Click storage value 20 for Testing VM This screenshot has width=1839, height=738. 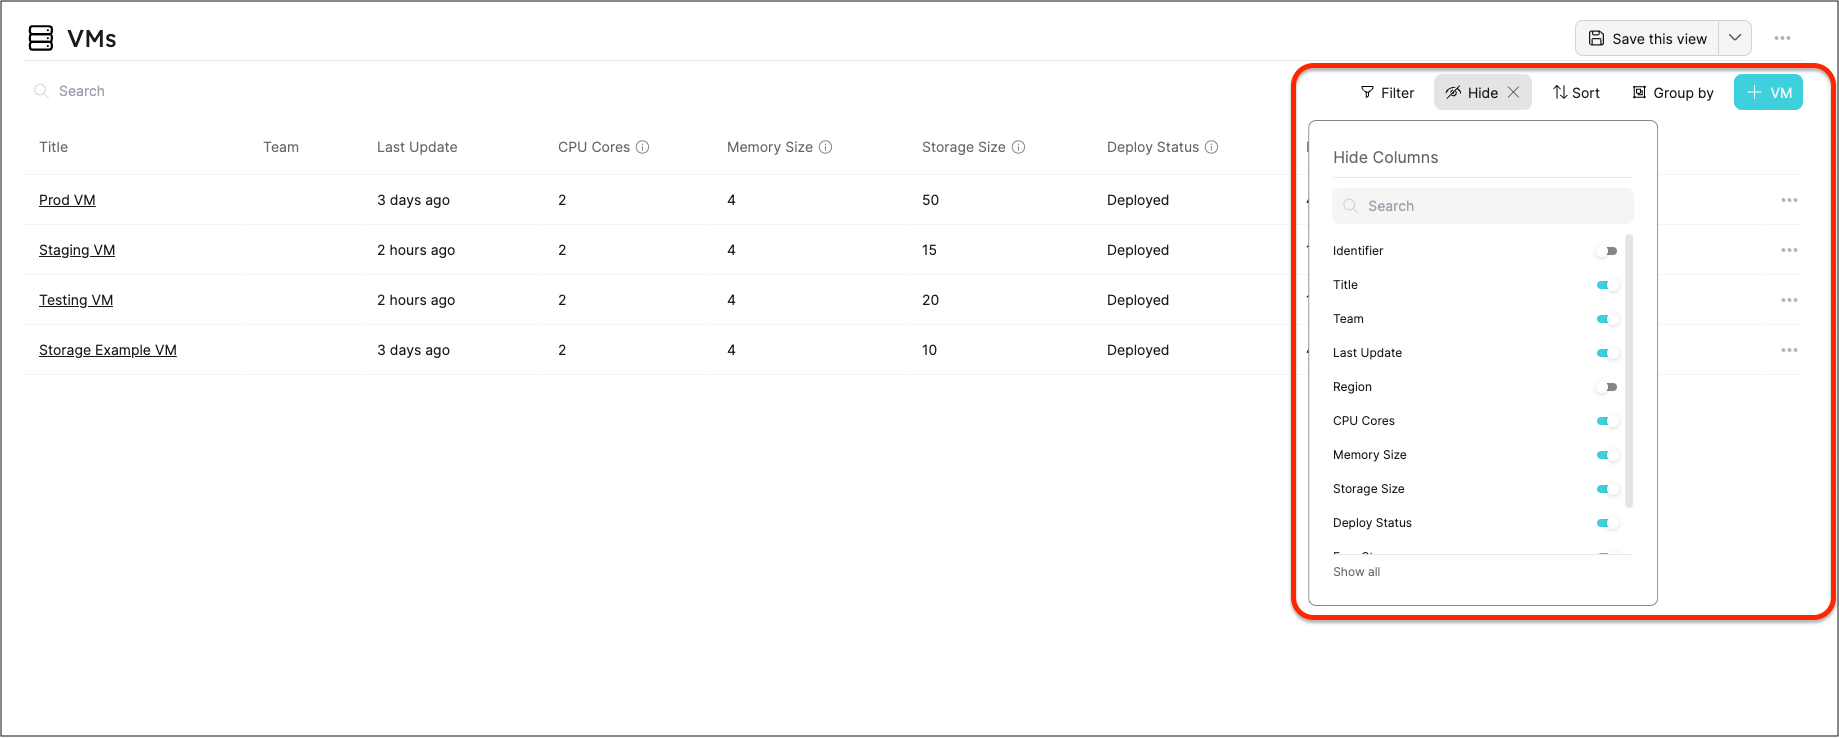pyautogui.click(x=930, y=300)
